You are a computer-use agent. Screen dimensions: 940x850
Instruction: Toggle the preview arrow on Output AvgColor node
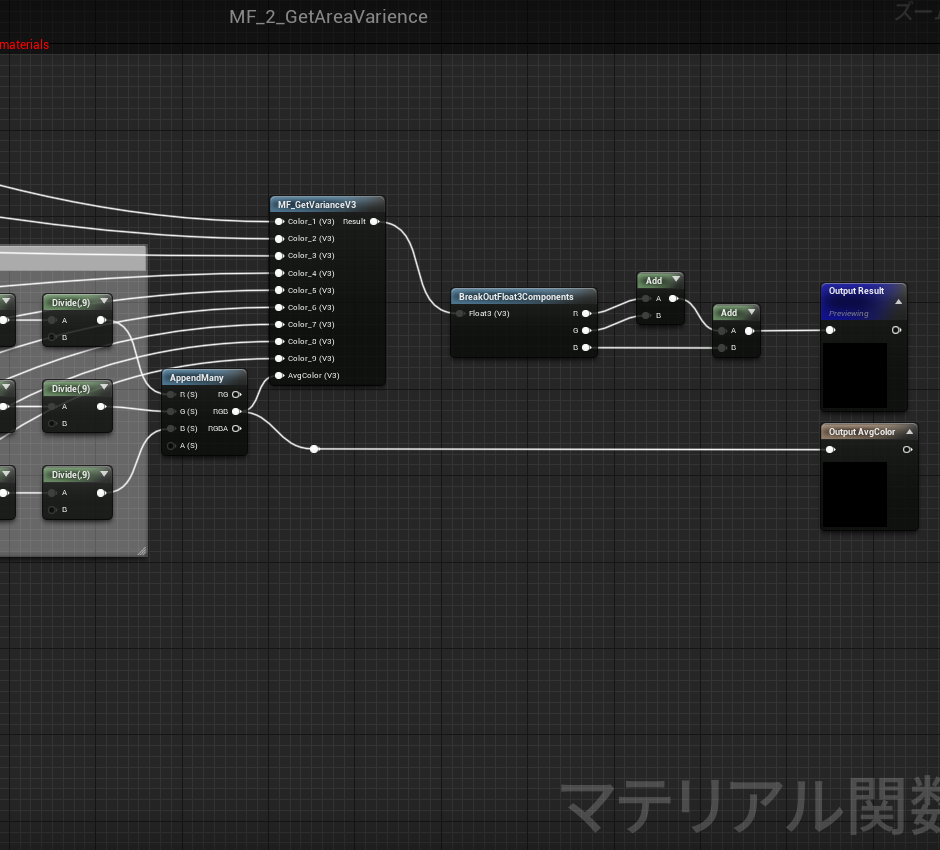tap(909, 432)
